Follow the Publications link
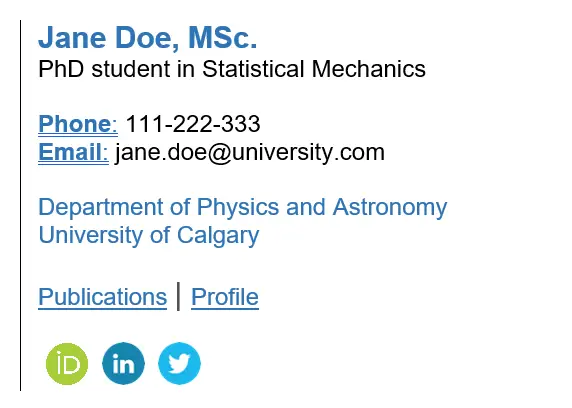The image size is (572, 408). click(x=103, y=297)
